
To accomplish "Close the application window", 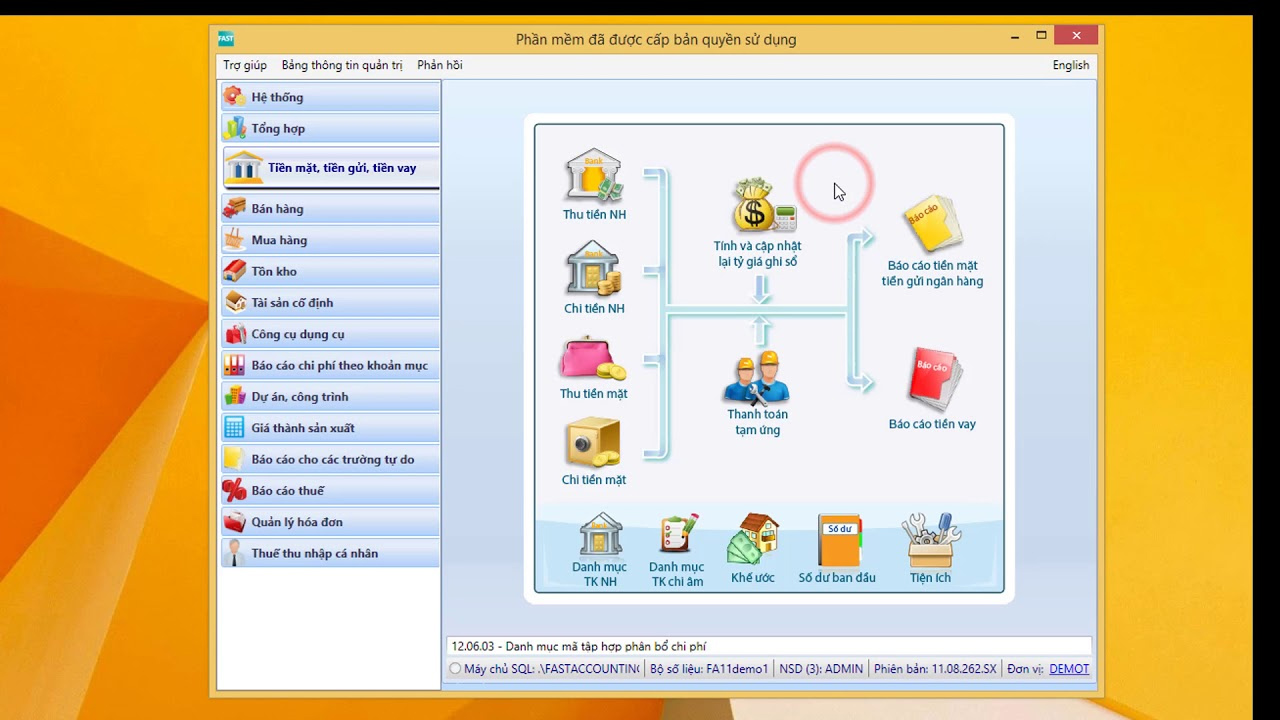I will 1076,36.
